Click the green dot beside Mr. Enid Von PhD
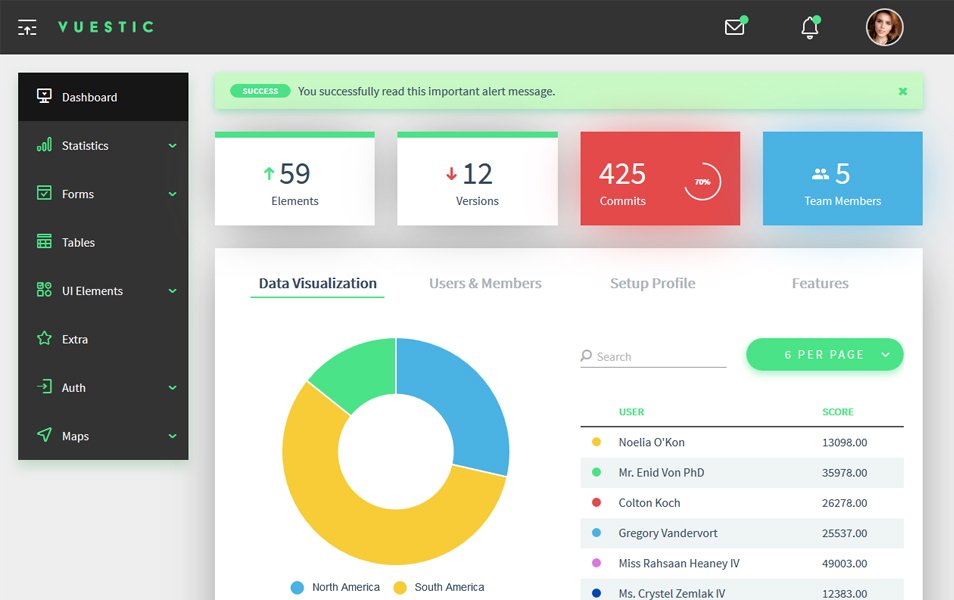This screenshot has height=600, width=954. point(596,472)
